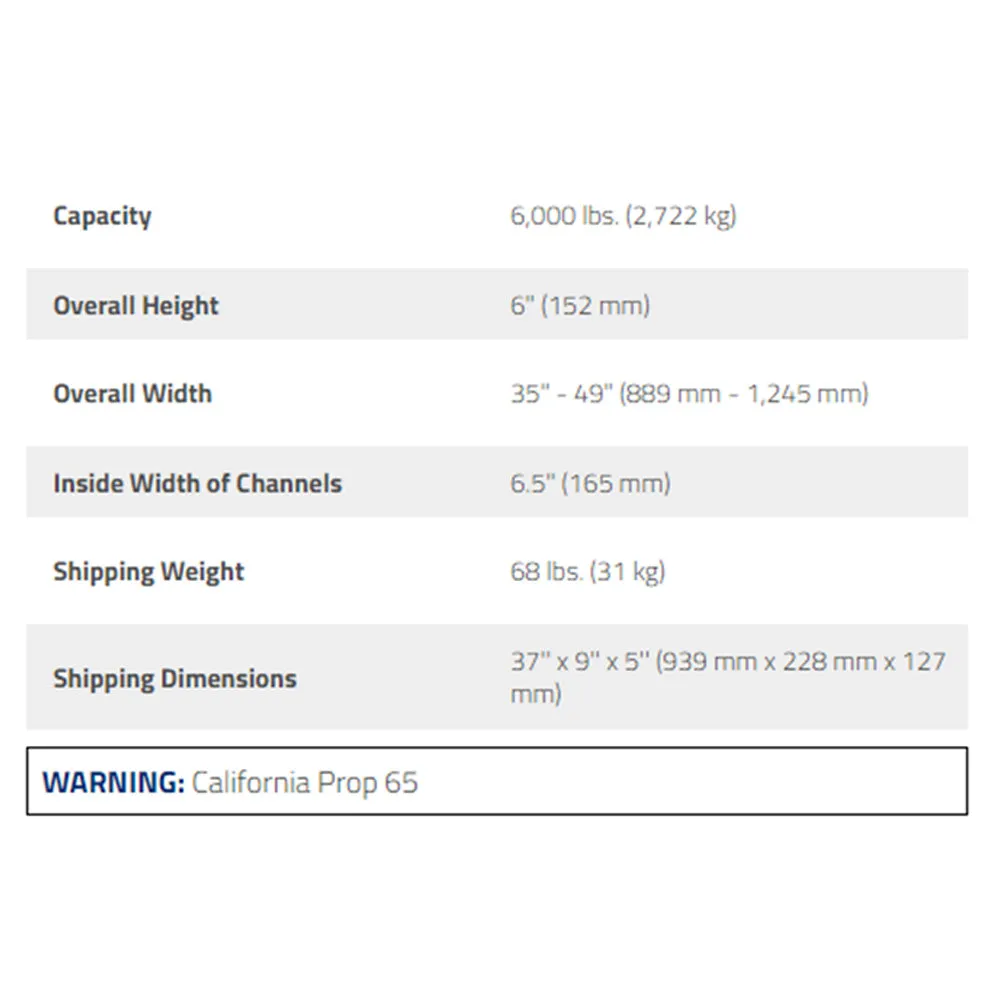Click the 68 lbs. (31 kg) value
1000x1000 pixels.
(x=587, y=572)
